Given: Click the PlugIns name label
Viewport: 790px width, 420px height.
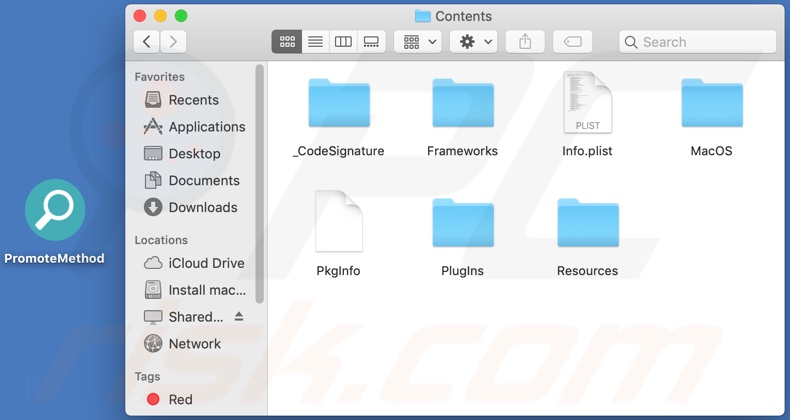Looking at the screenshot, I should click(x=463, y=271).
